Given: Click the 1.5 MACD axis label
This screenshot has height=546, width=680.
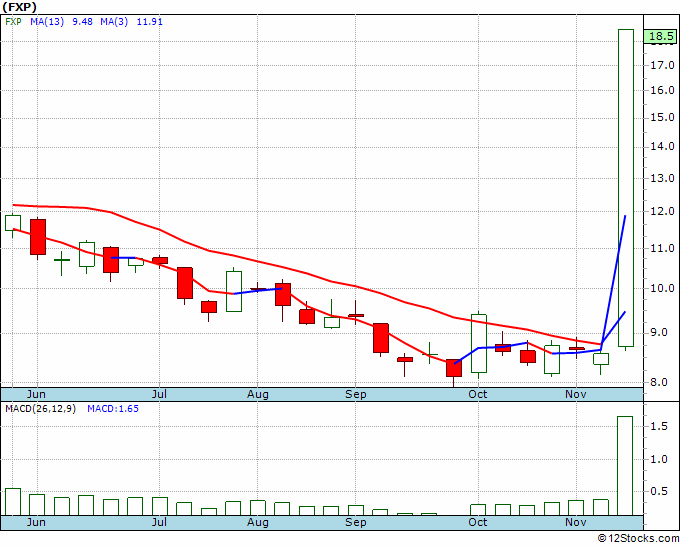Looking at the screenshot, I should 659,426.
